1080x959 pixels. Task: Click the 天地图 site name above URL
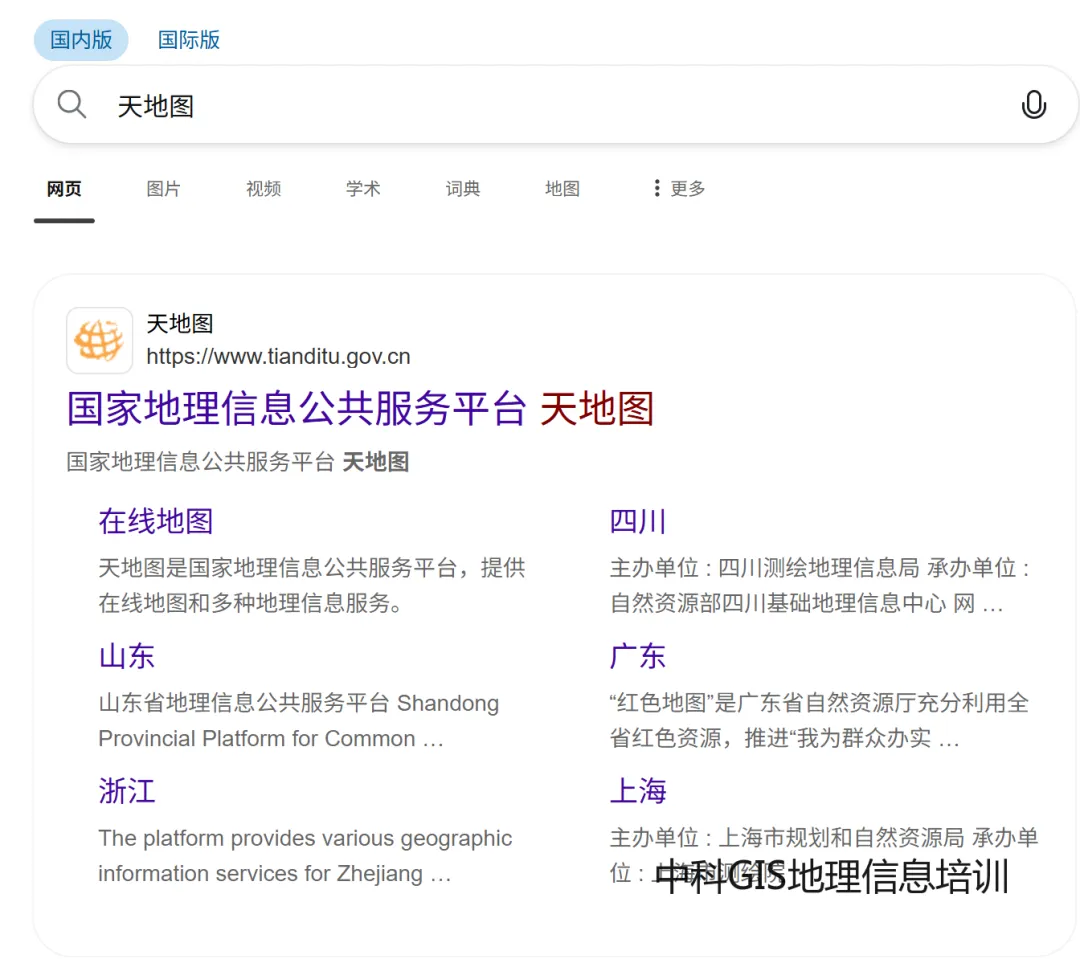(x=180, y=323)
